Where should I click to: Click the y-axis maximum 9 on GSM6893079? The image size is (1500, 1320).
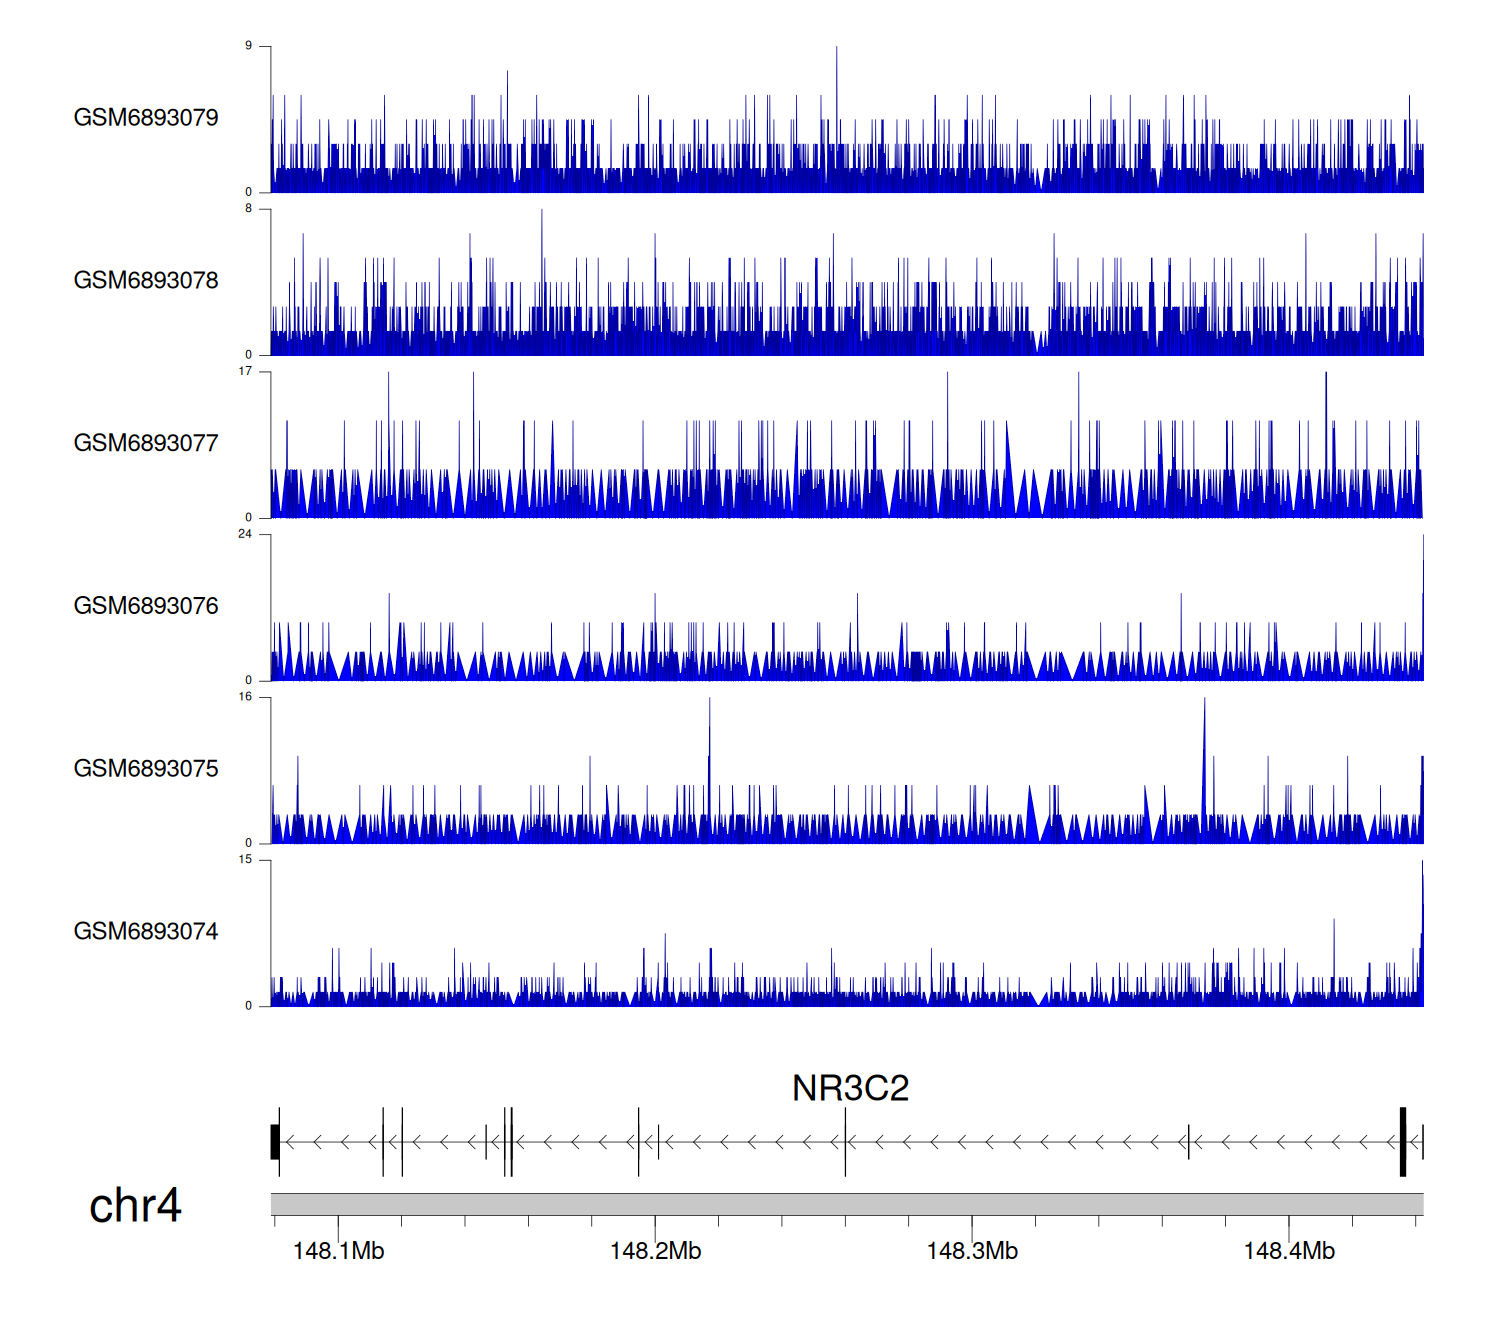[248, 46]
